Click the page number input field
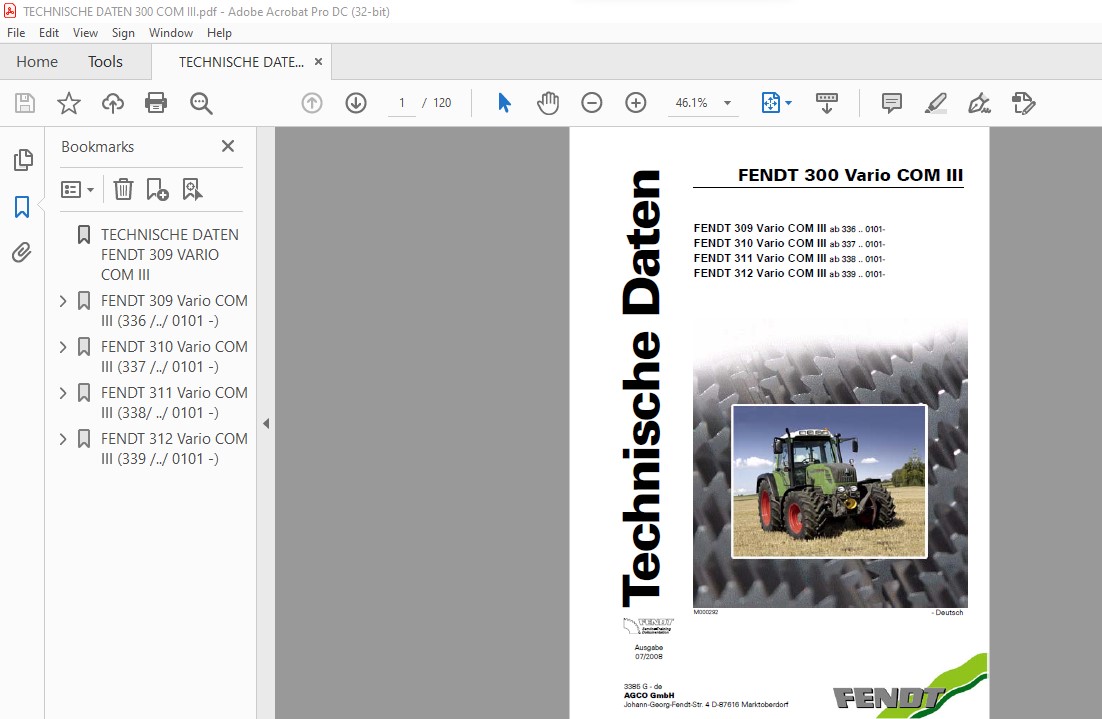 click(402, 103)
